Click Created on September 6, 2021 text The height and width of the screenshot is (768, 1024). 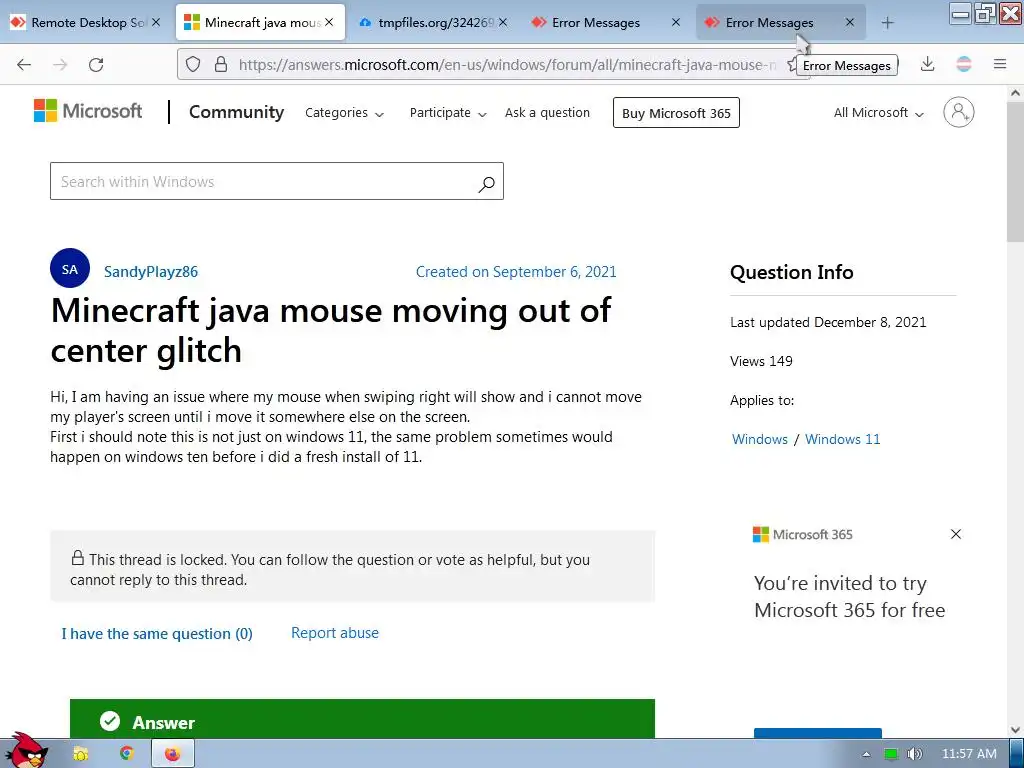pos(516,272)
